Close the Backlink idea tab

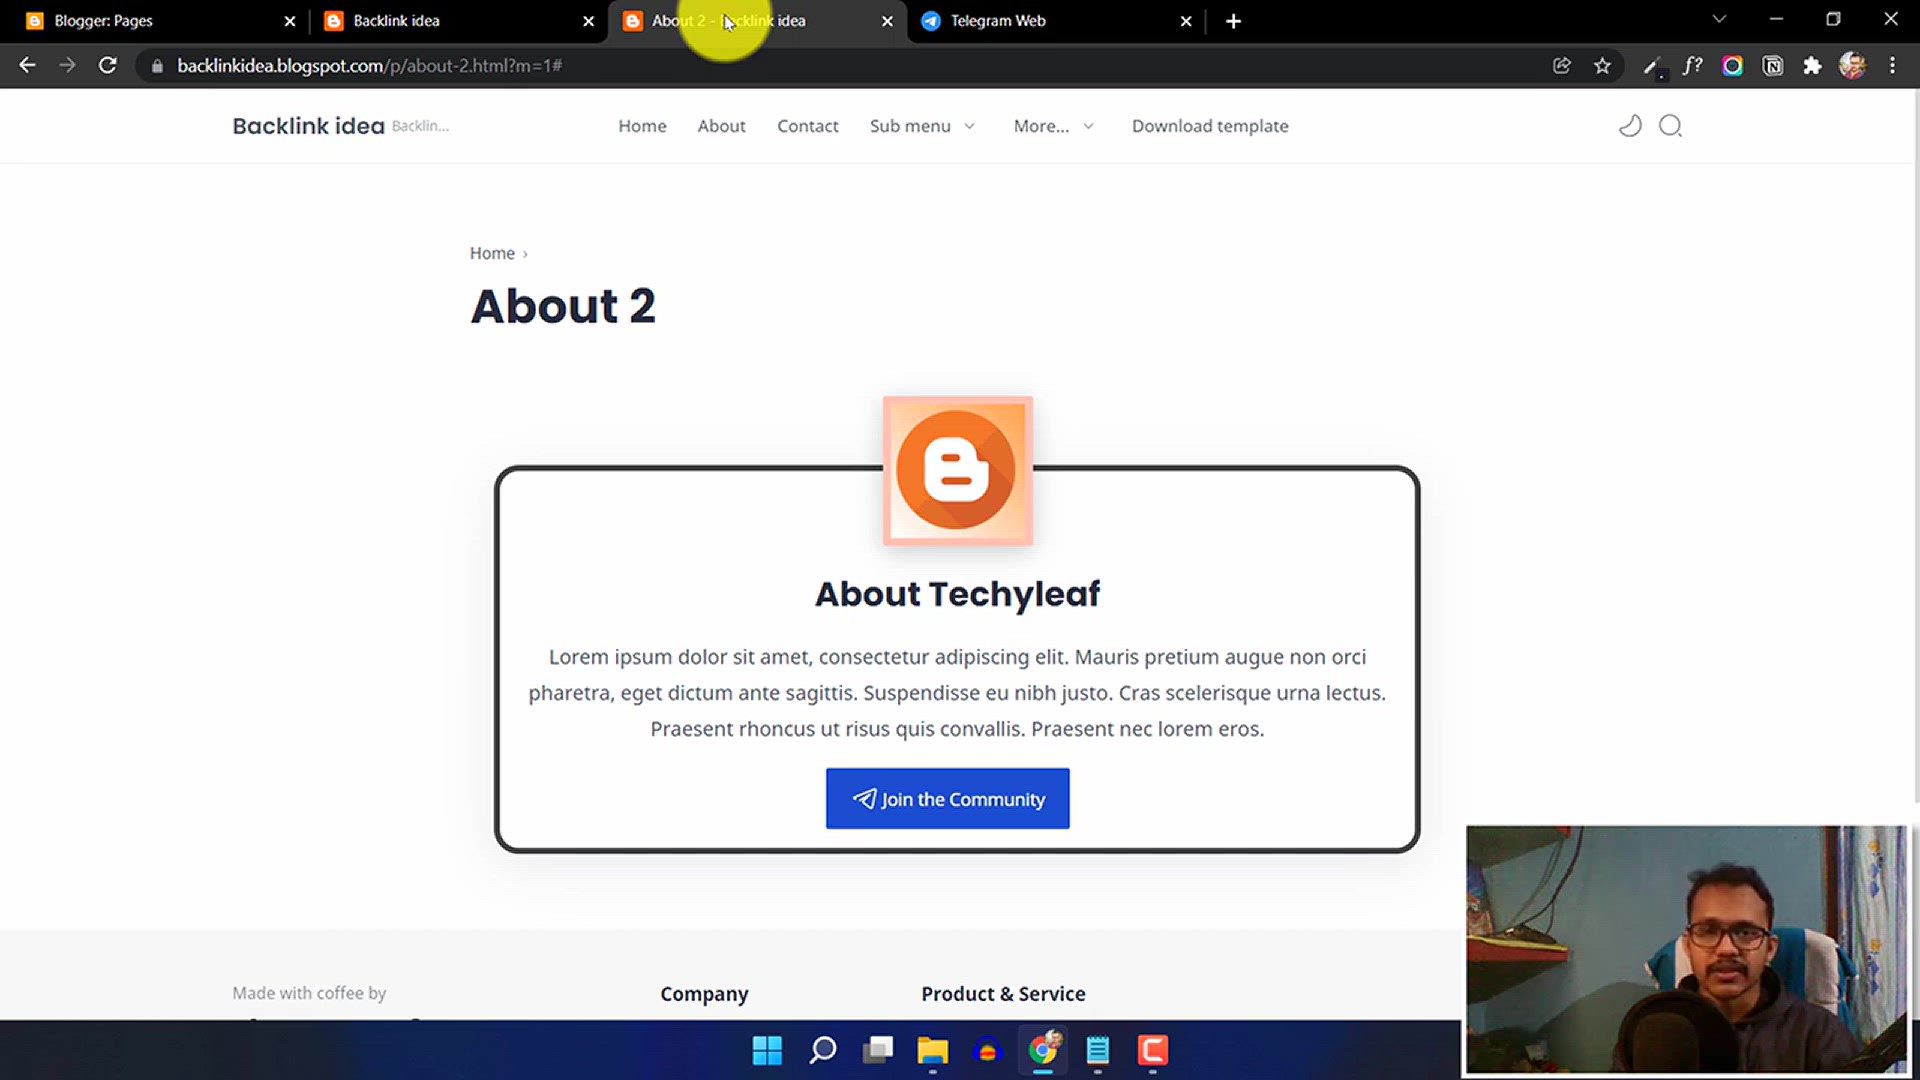point(588,21)
